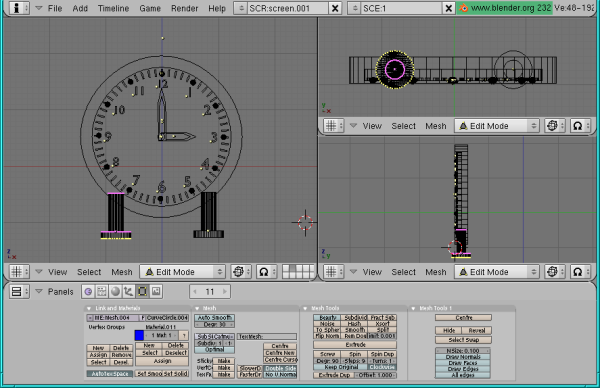Open the info window type icon at the top-left
The width and height of the screenshot is (600, 388).
(x=19, y=8)
